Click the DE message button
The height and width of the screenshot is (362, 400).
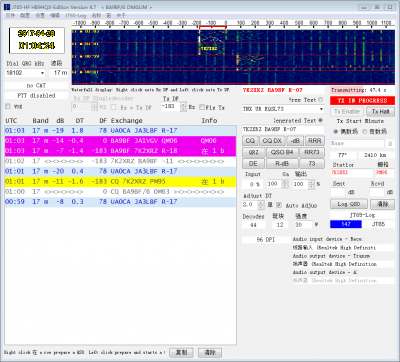pyautogui.click(x=253, y=164)
